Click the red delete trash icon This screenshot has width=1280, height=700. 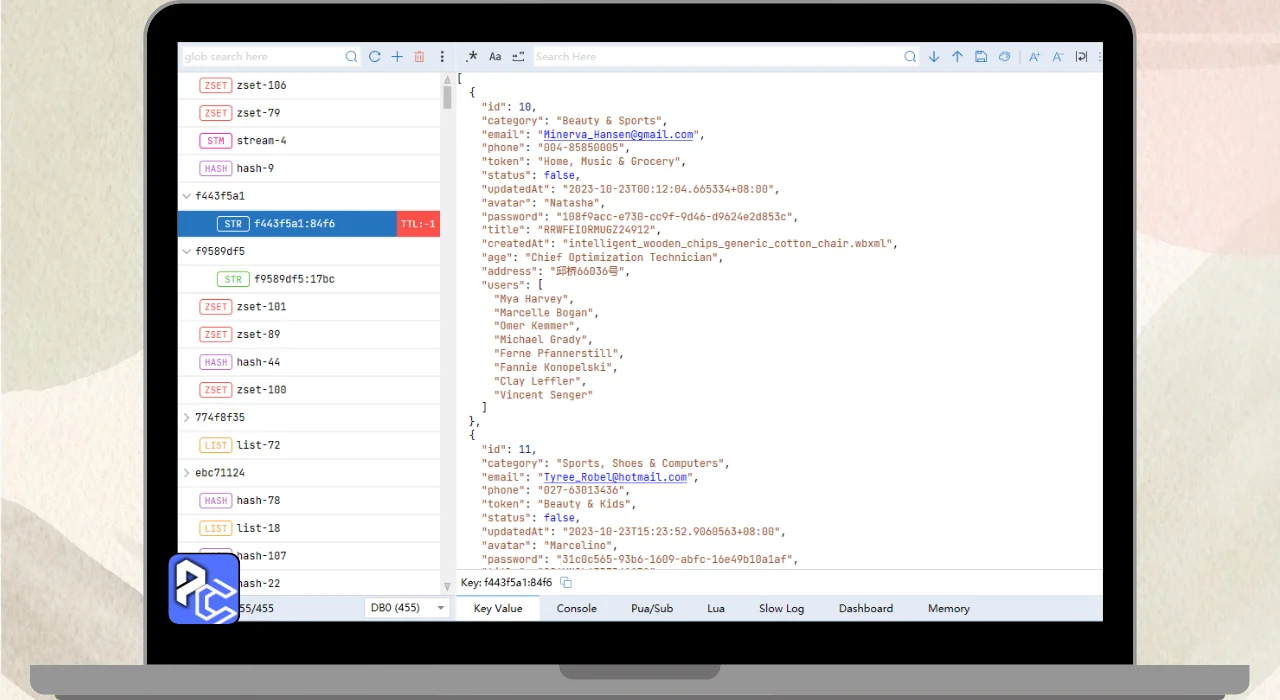[x=419, y=57]
